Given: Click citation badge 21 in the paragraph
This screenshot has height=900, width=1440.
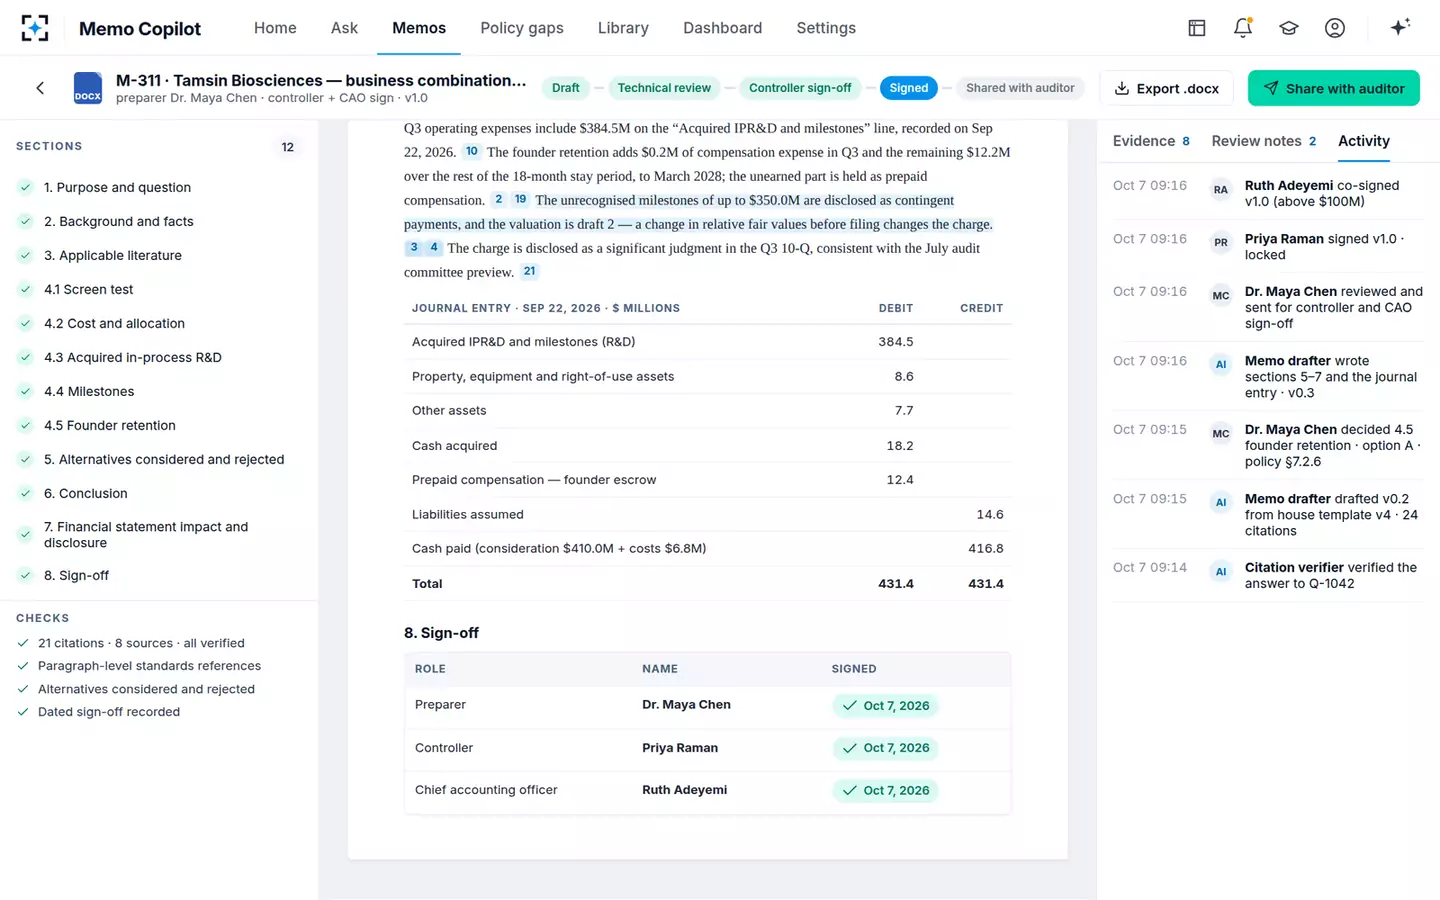Looking at the screenshot, I should [529, 272].
